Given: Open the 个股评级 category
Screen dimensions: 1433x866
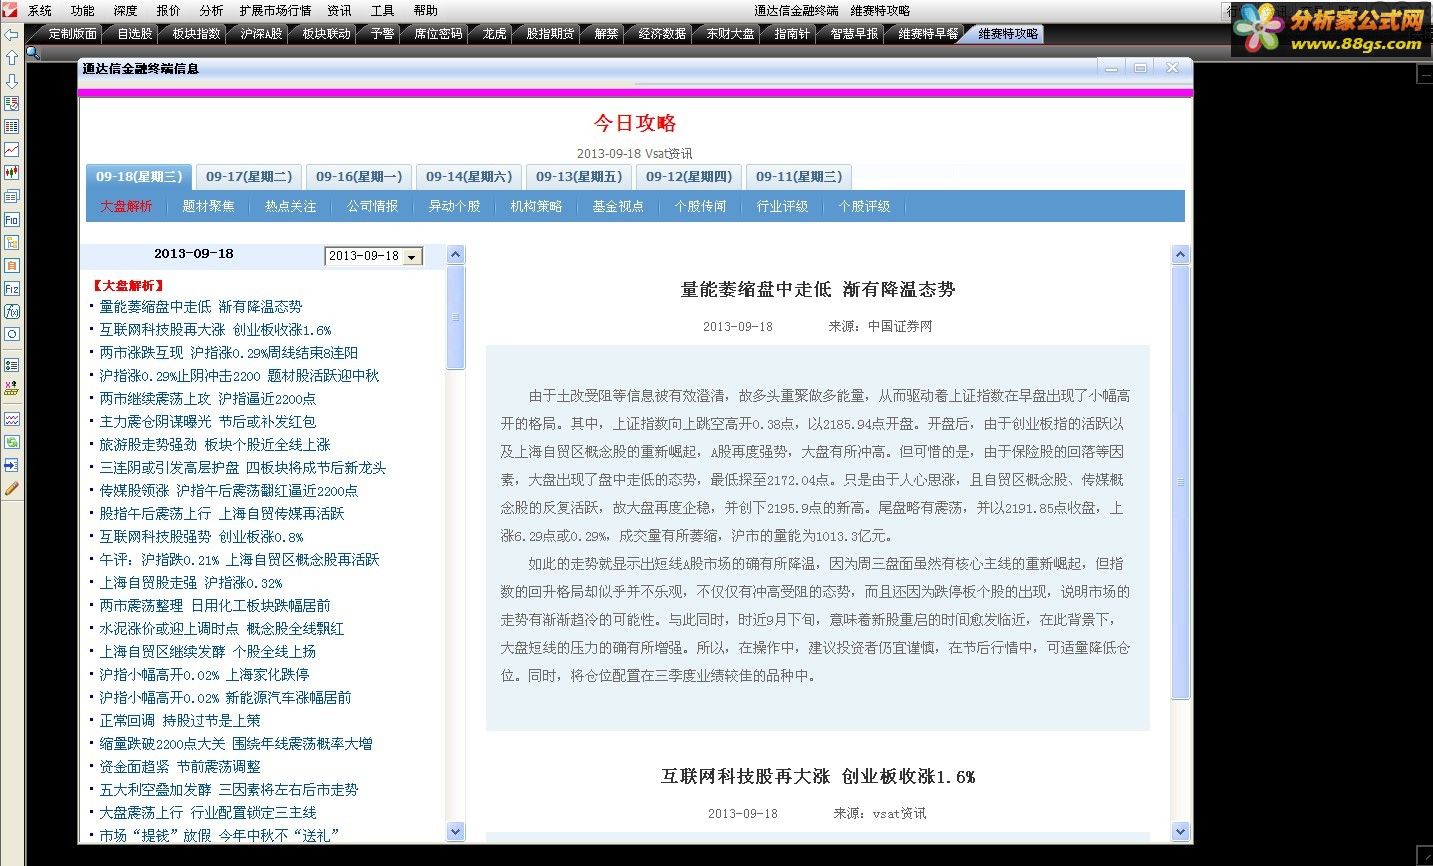Looking at the screenshot, I should (864, 206).
